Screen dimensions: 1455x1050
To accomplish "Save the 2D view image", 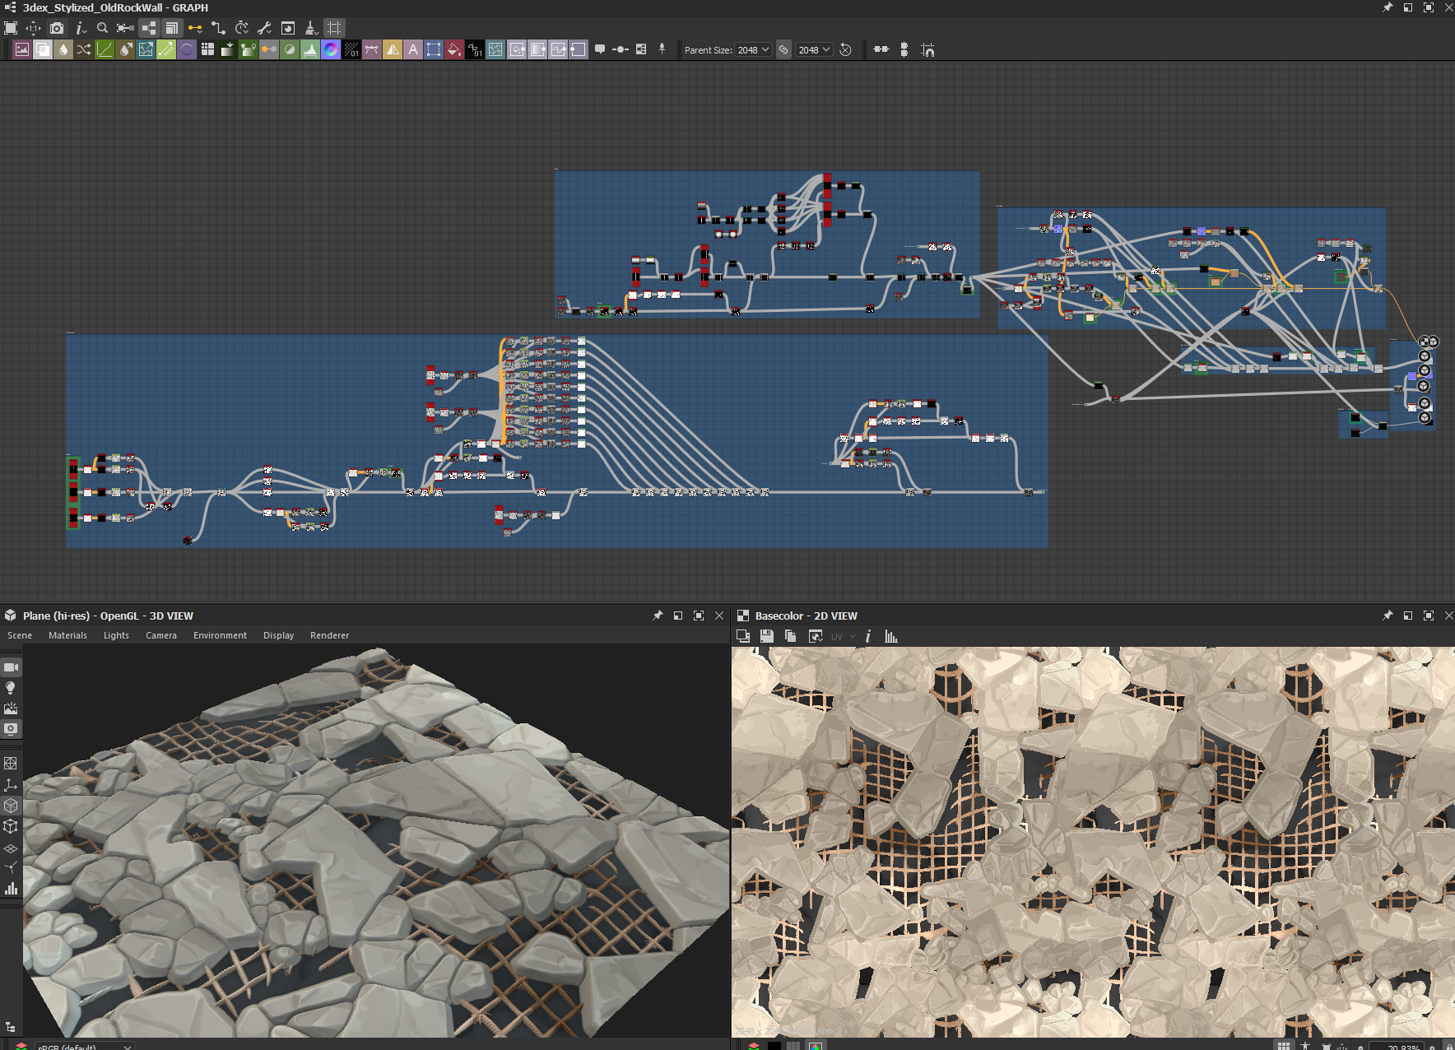I will pos(767,636).
